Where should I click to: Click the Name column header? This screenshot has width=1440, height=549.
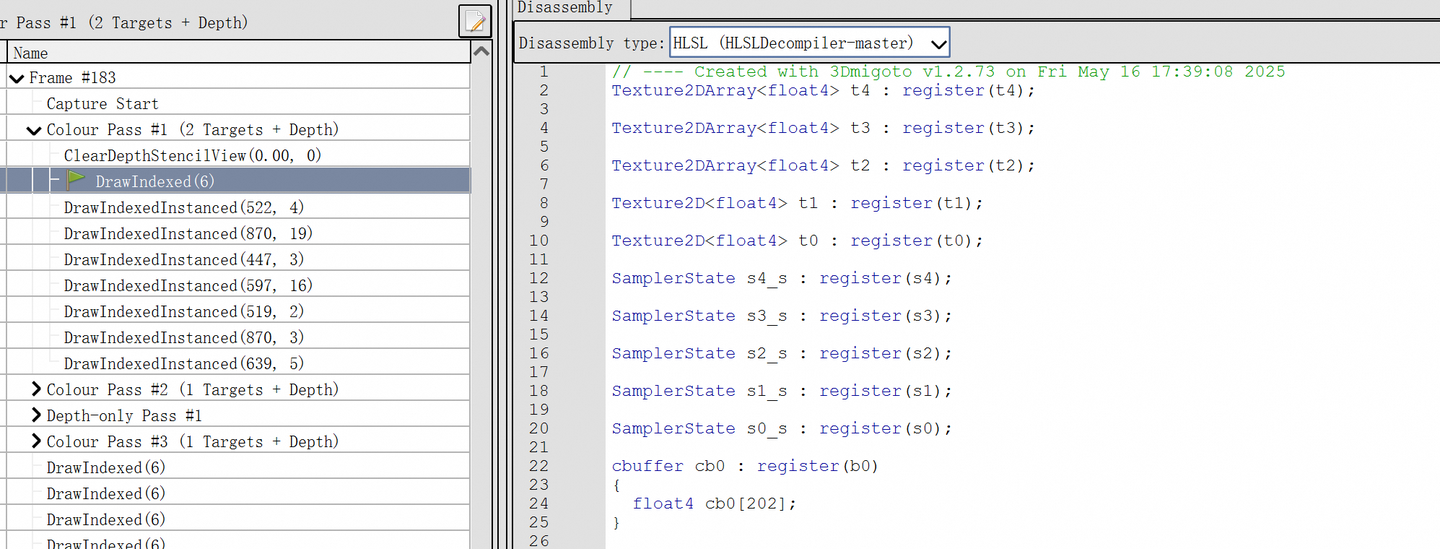pos(31,53)
